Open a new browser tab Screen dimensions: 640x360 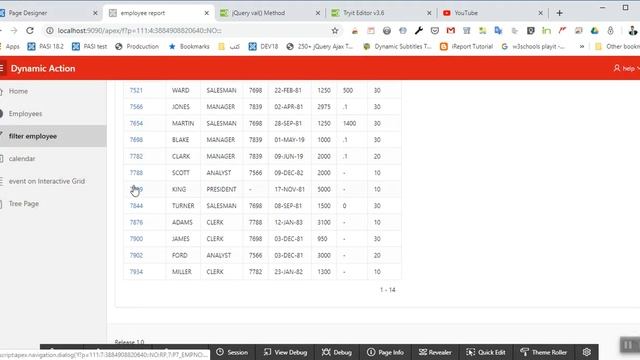tap(559, 13)
